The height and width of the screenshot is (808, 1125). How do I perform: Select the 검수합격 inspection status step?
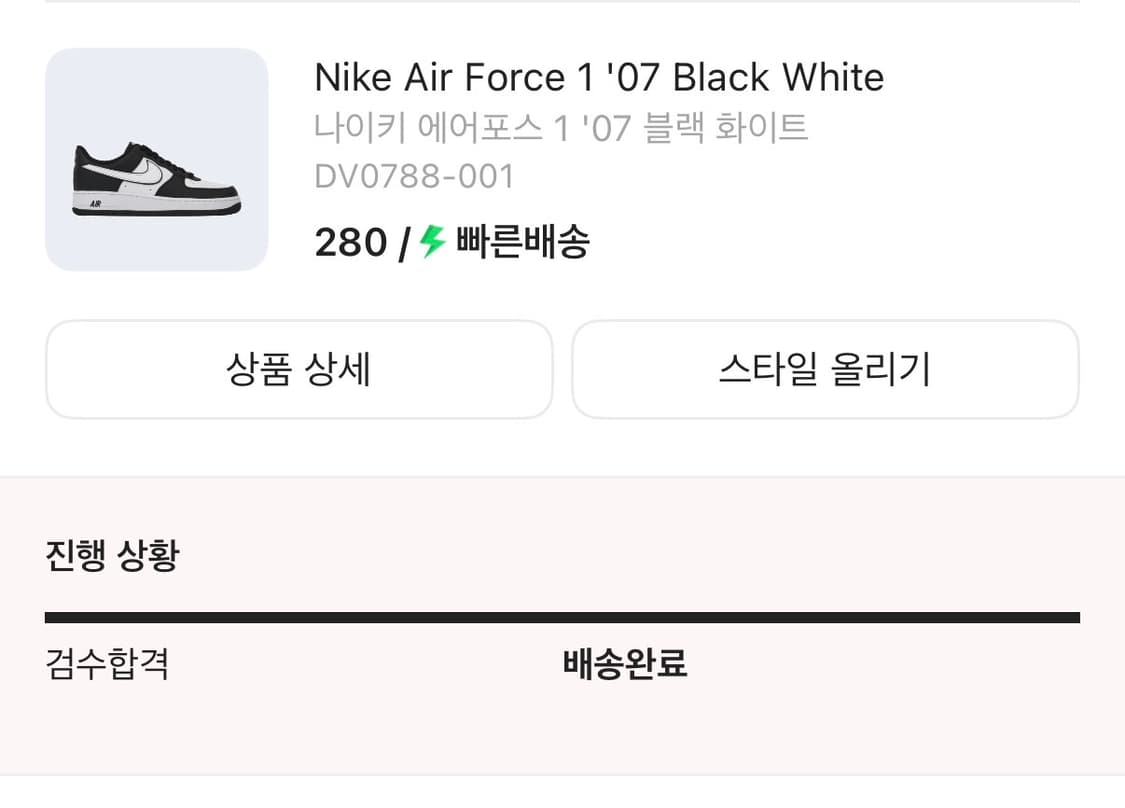(105, 663)
